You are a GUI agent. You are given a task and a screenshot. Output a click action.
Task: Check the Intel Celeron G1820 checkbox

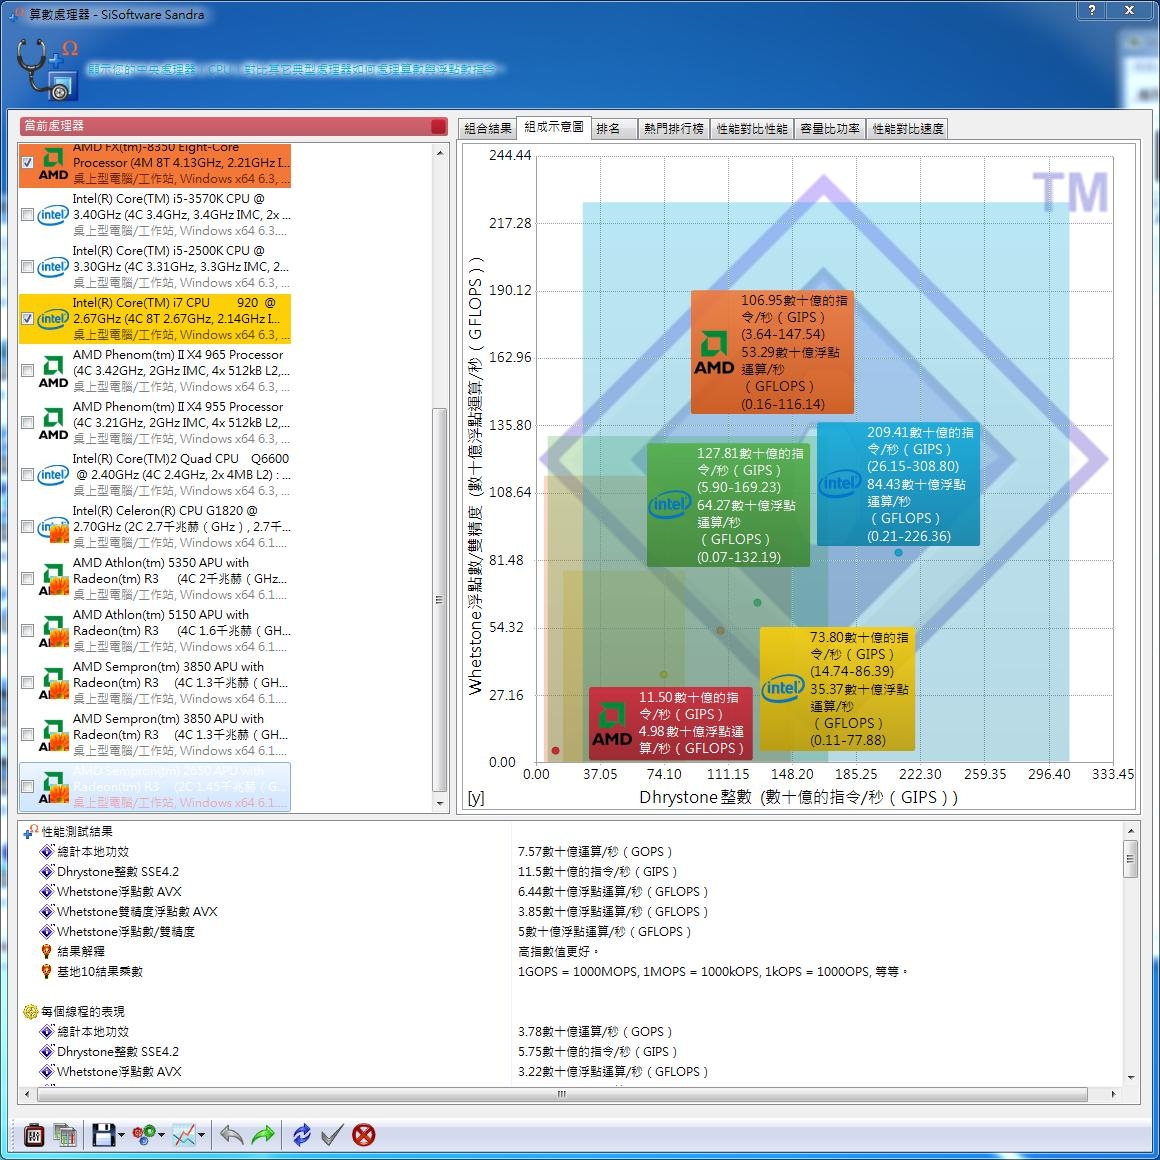coord(27,527)
